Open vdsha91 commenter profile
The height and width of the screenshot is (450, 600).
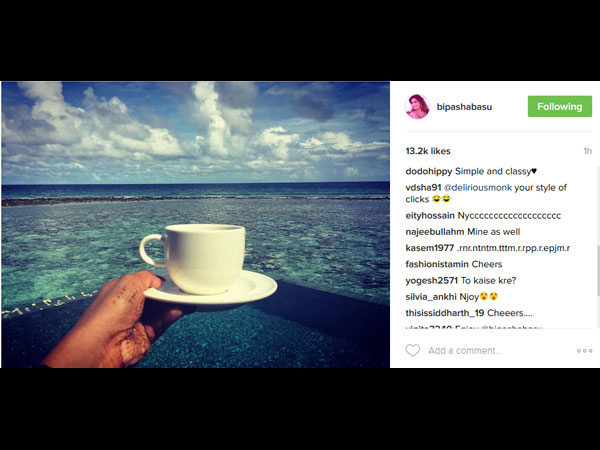click(423, 188)
